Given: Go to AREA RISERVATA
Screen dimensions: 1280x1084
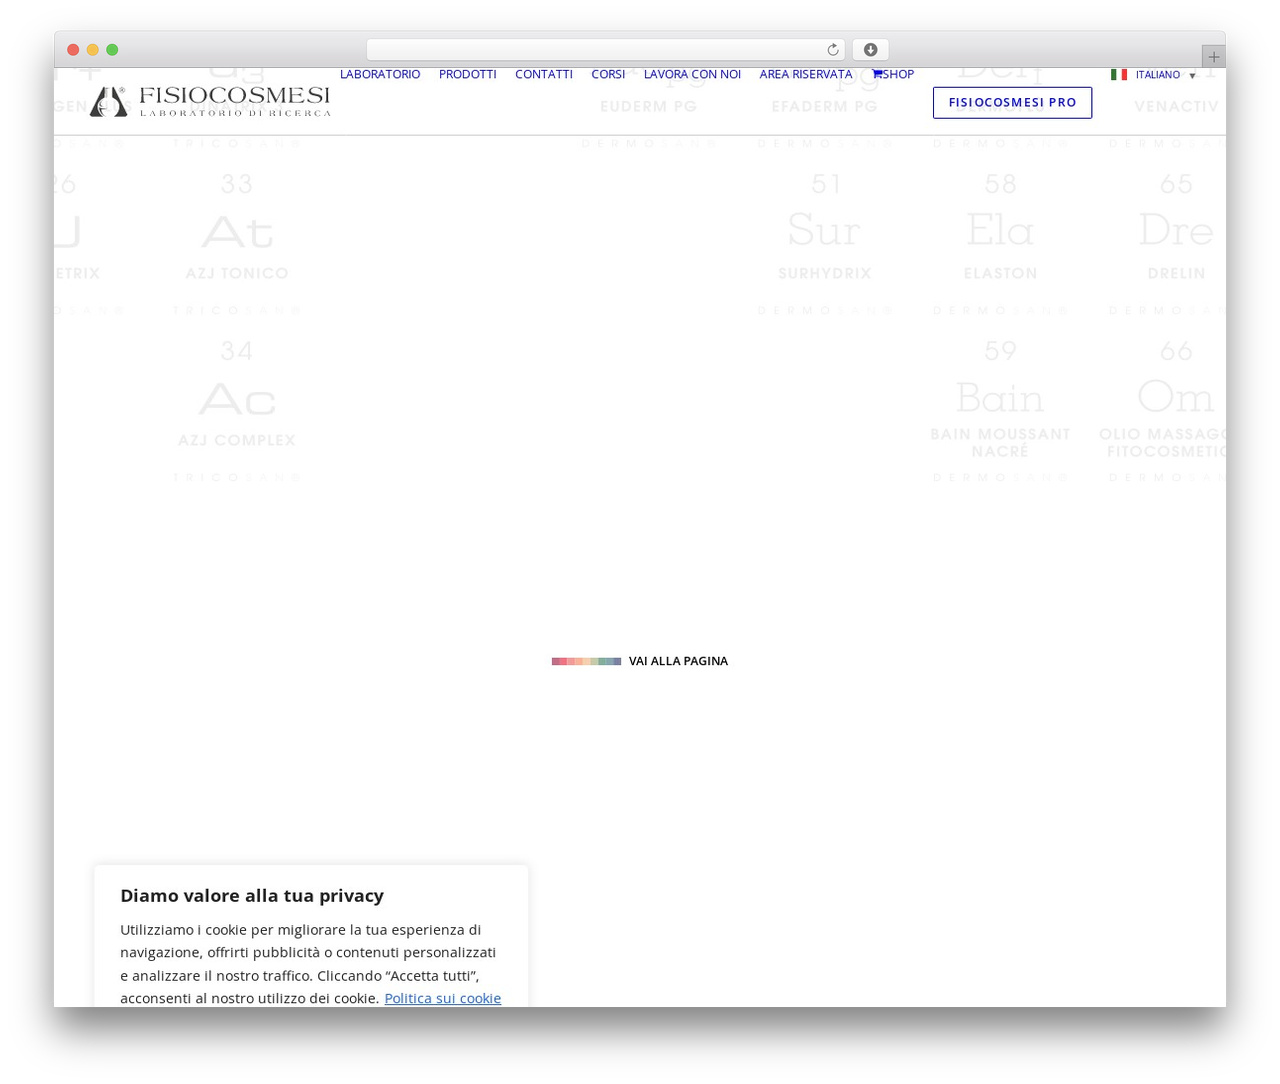Looking at the screenshot, I should pyautogui.click(x=806, y=74).
